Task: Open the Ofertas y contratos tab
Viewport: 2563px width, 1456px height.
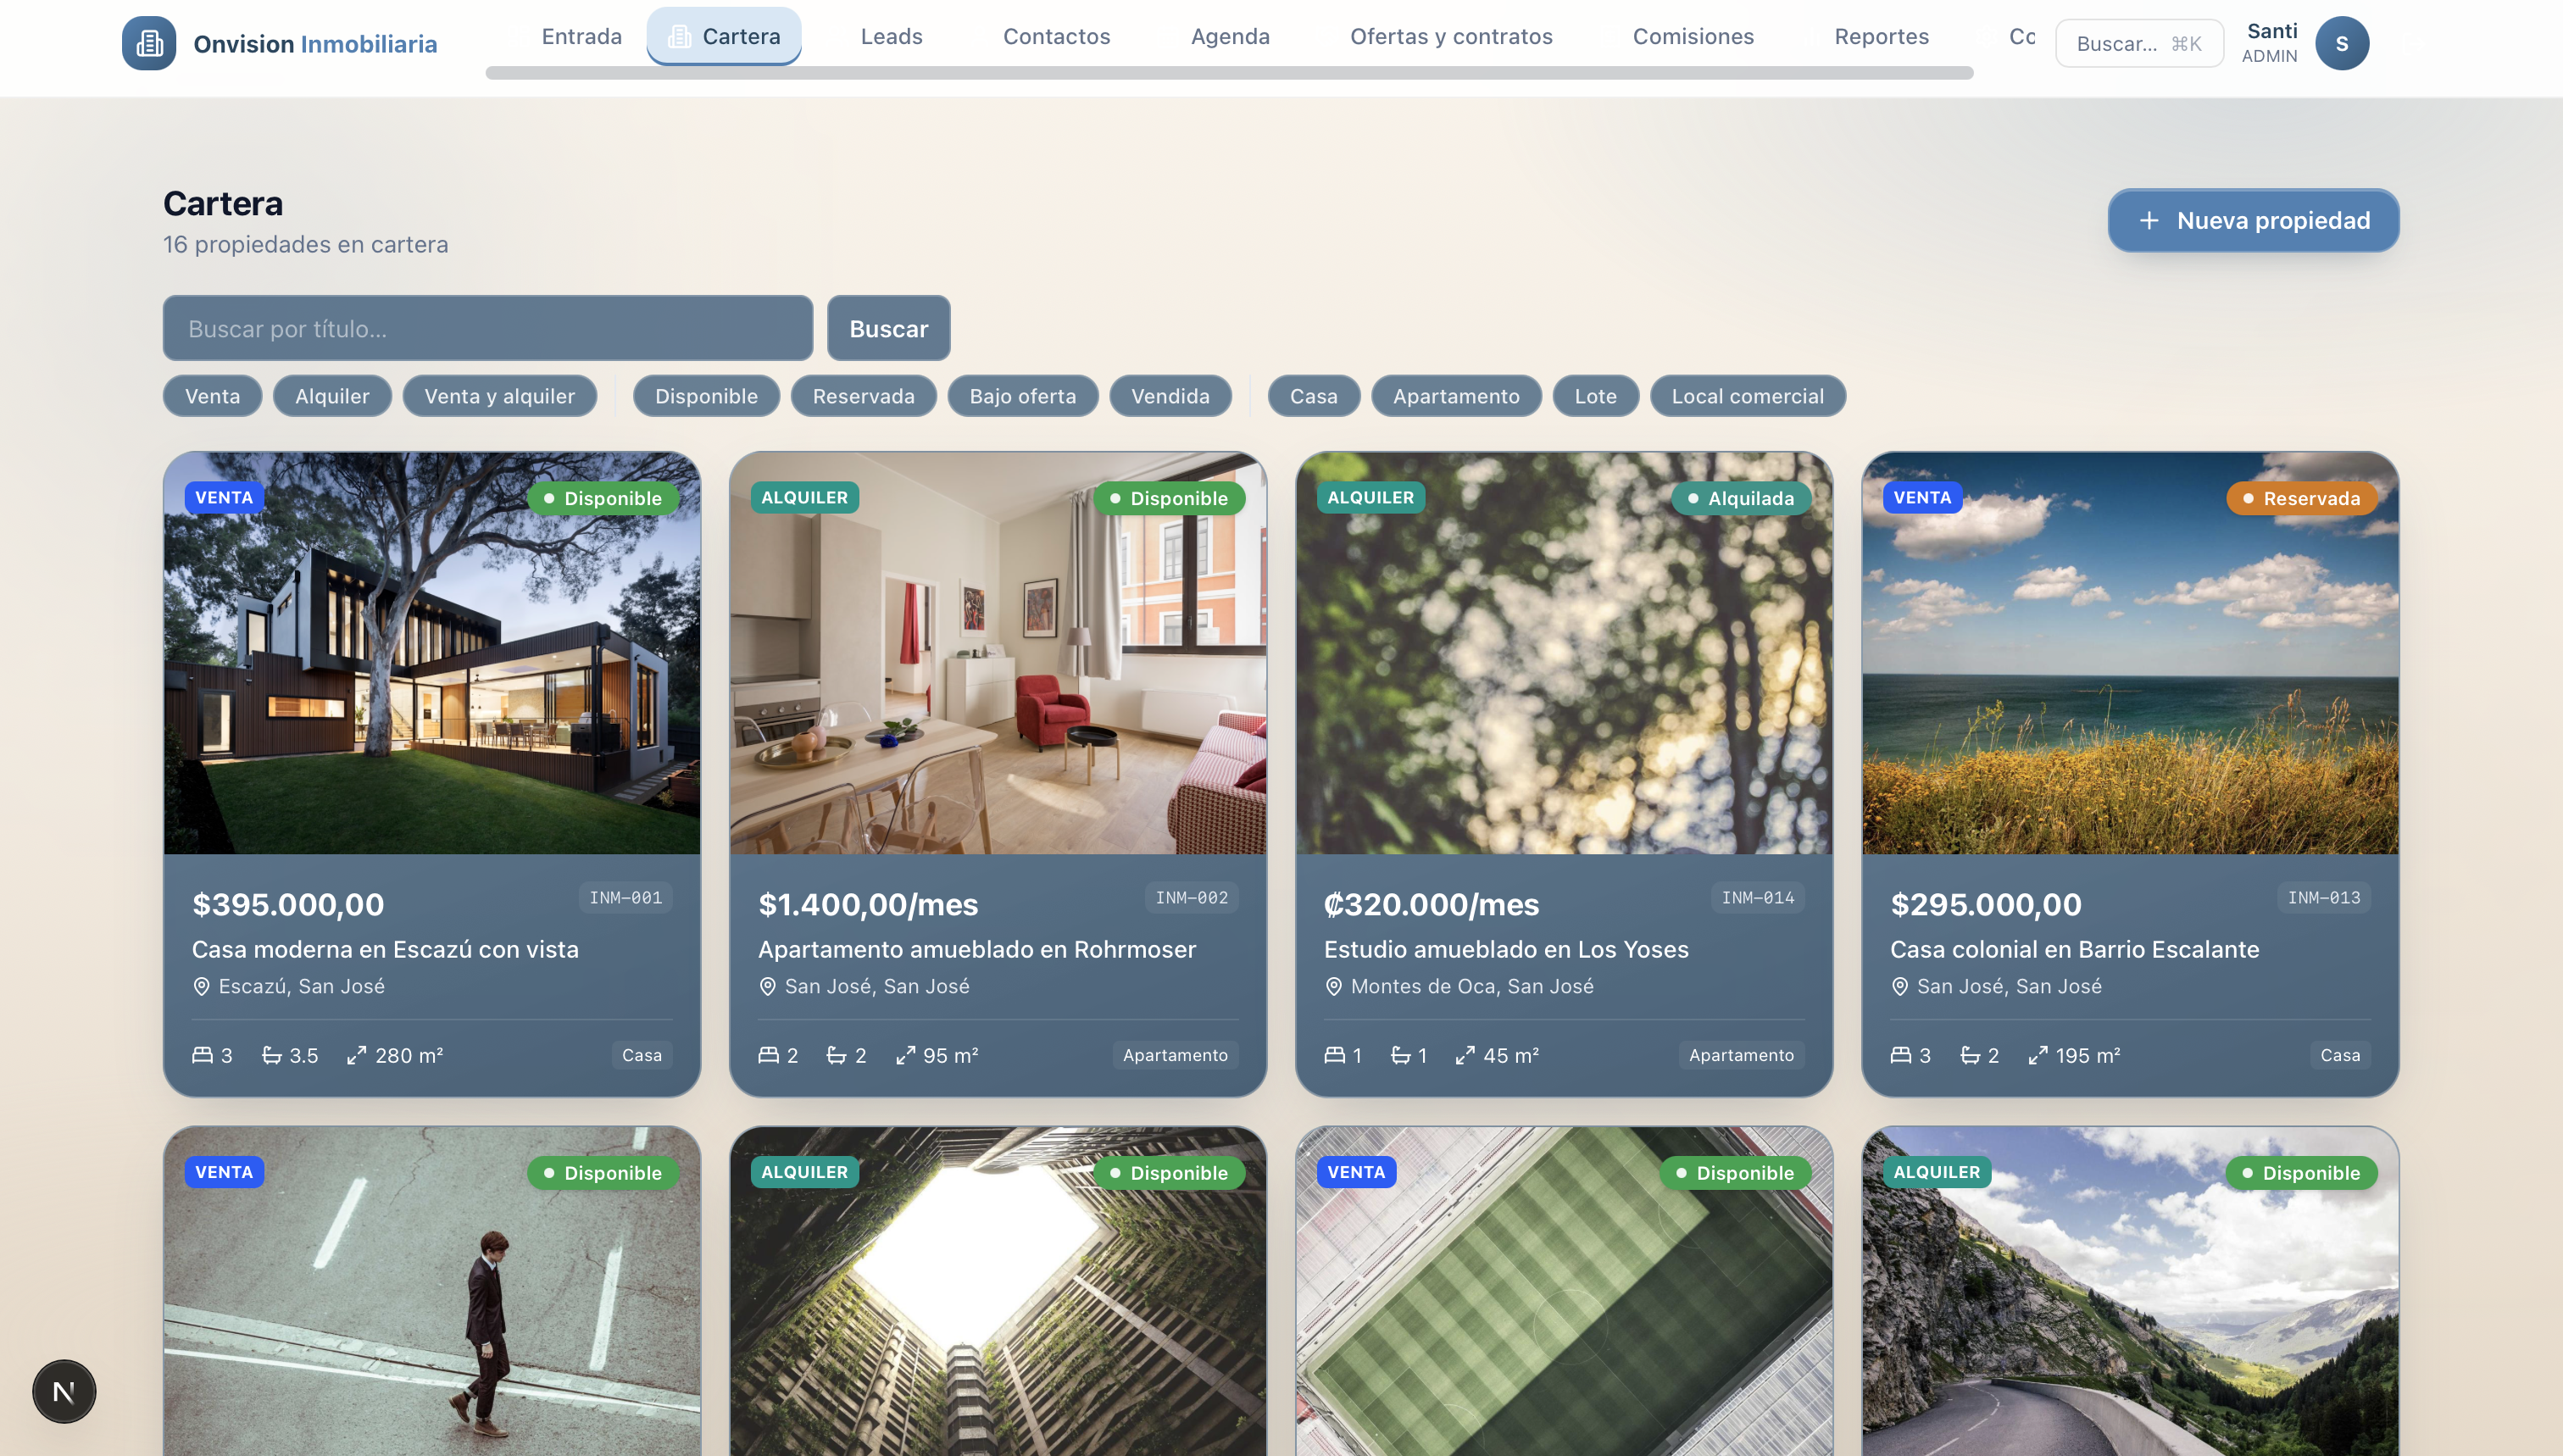Action: click(1451, 36)
